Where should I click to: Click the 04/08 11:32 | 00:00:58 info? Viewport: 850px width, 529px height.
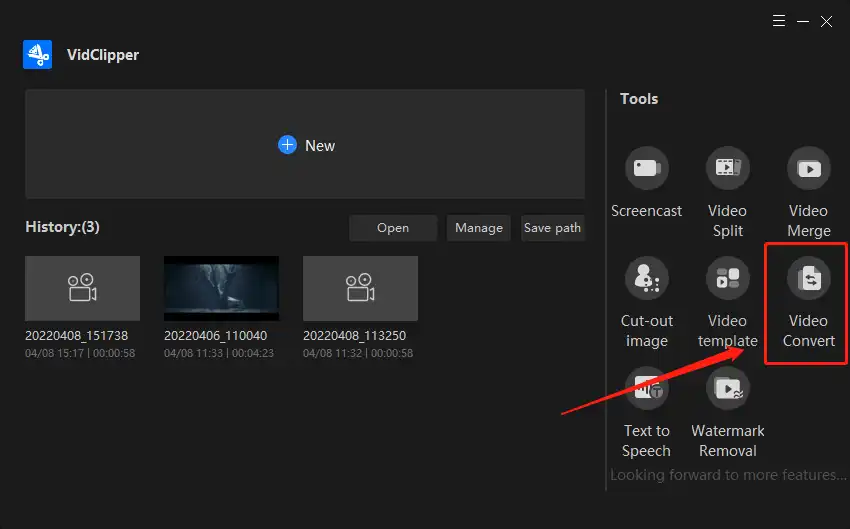click(x=358, y=353)
